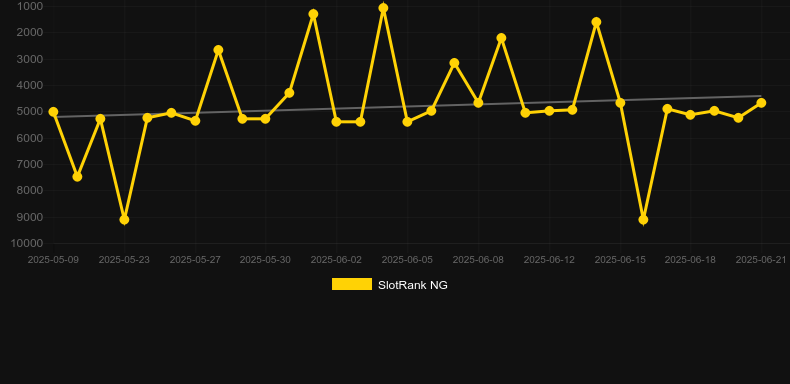Click the 2025-06-08 x-axis label
The image size is (790, 384).
[x=478, y=260]
